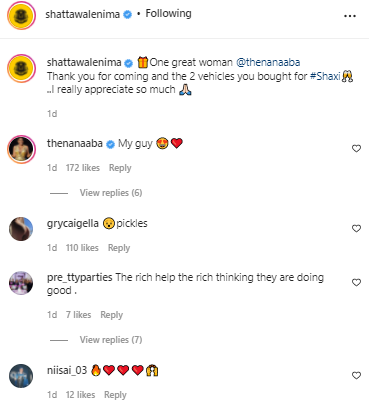Viewport: 369px width, 401px height.
Task: Expand View replies (6) under thenanaaba
Action: [x=111, y=193]
